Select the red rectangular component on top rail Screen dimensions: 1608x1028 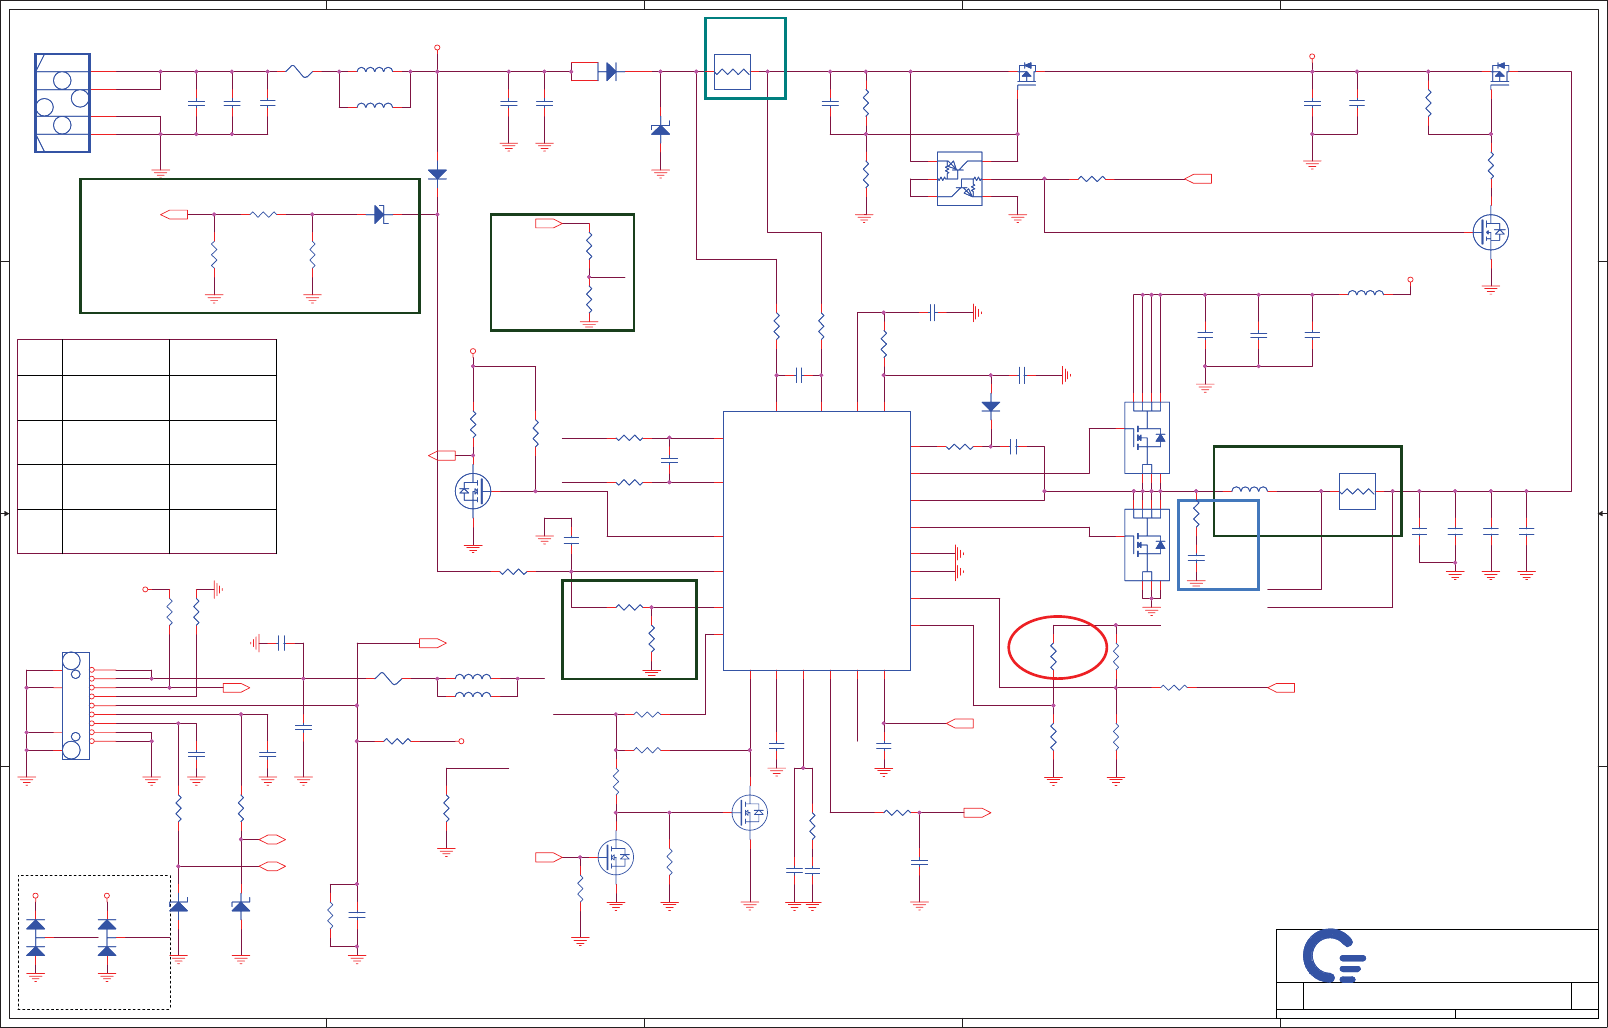point(584,71)
